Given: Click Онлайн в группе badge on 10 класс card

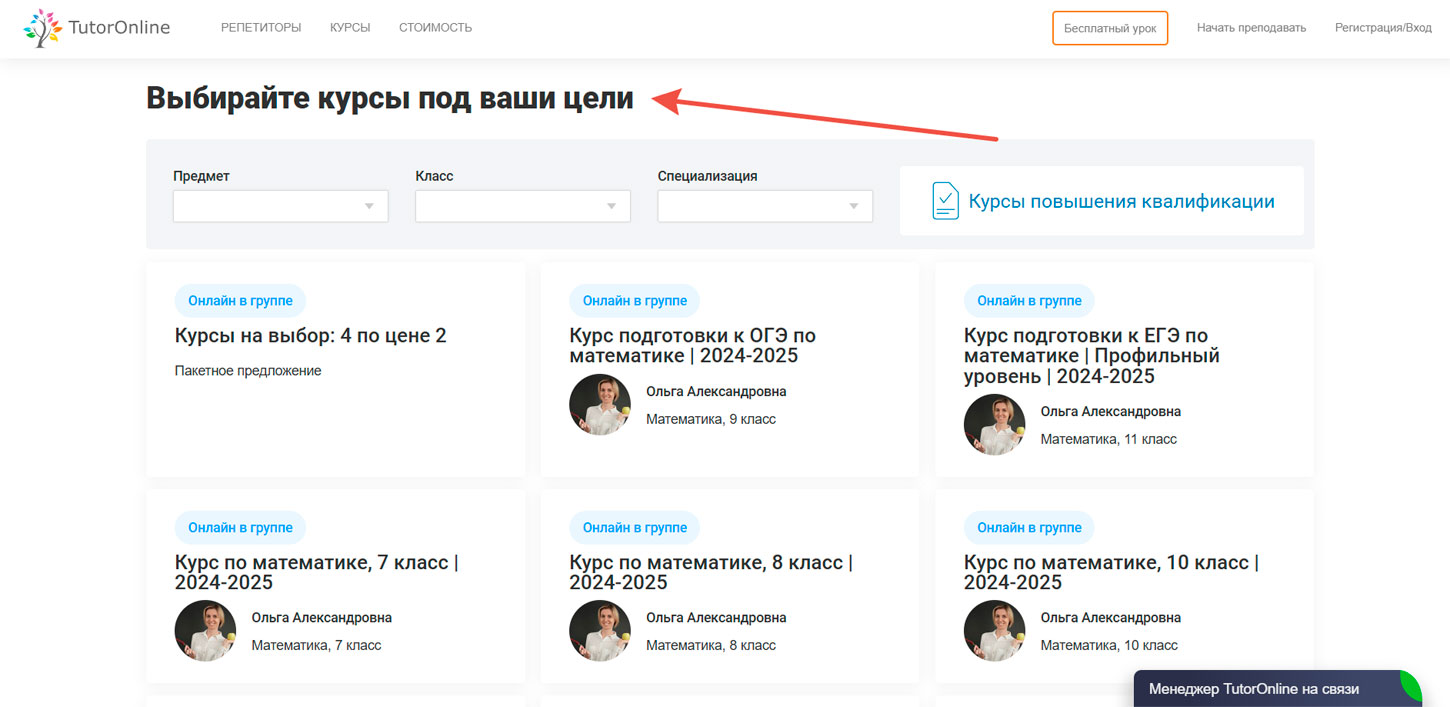Looking at the screenshot, I should (1029, 527).
